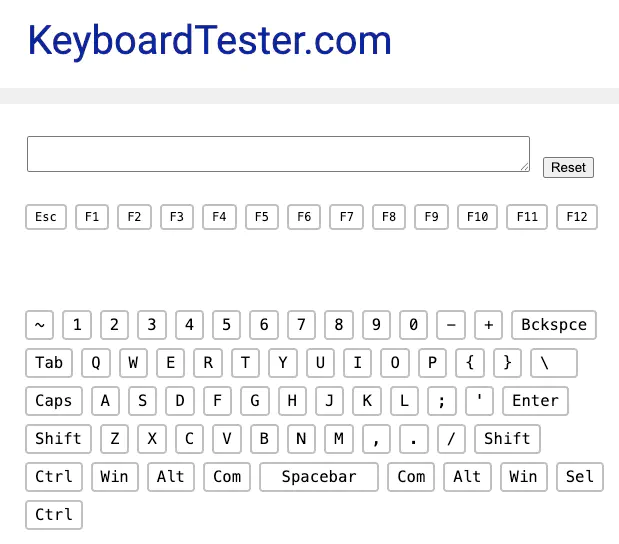The height and width of the screenshot is (544, 619).
Task: Click the semicolon key
Action: click(x=442, y=401)
